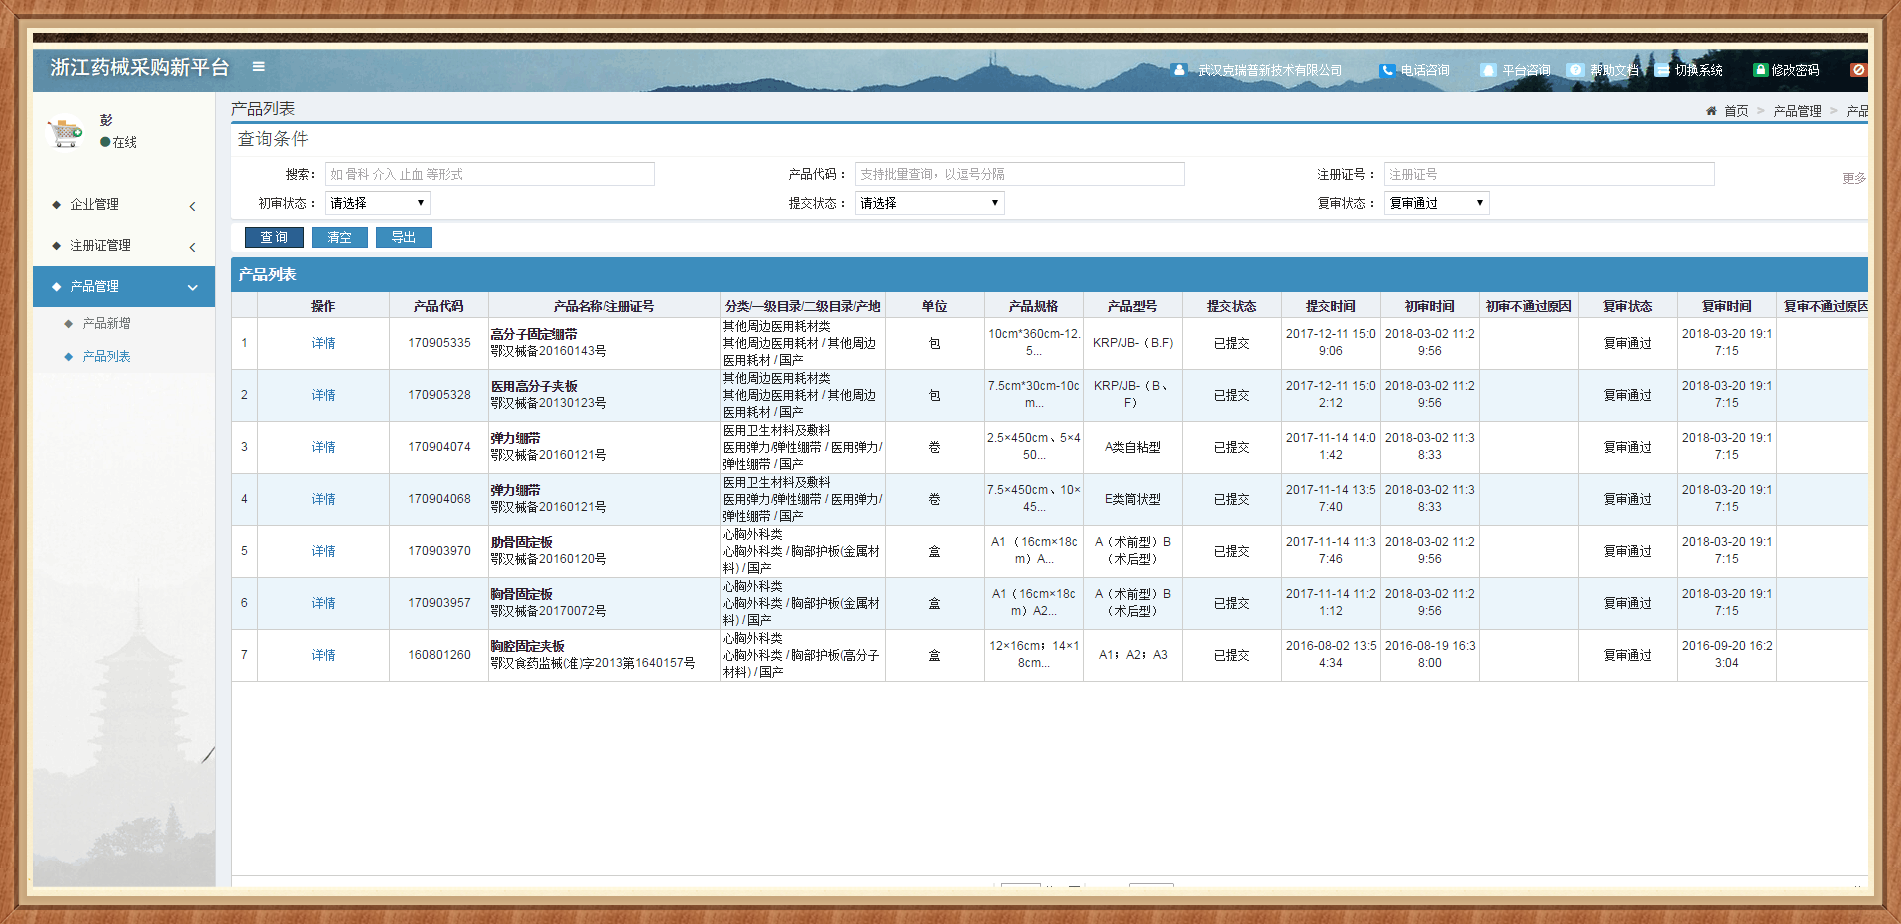Image resolution: width=1901 pixels, height=924 pixels.
Task: Toggle the hamburger sidebar menu icon
Action: coord(258,67)
